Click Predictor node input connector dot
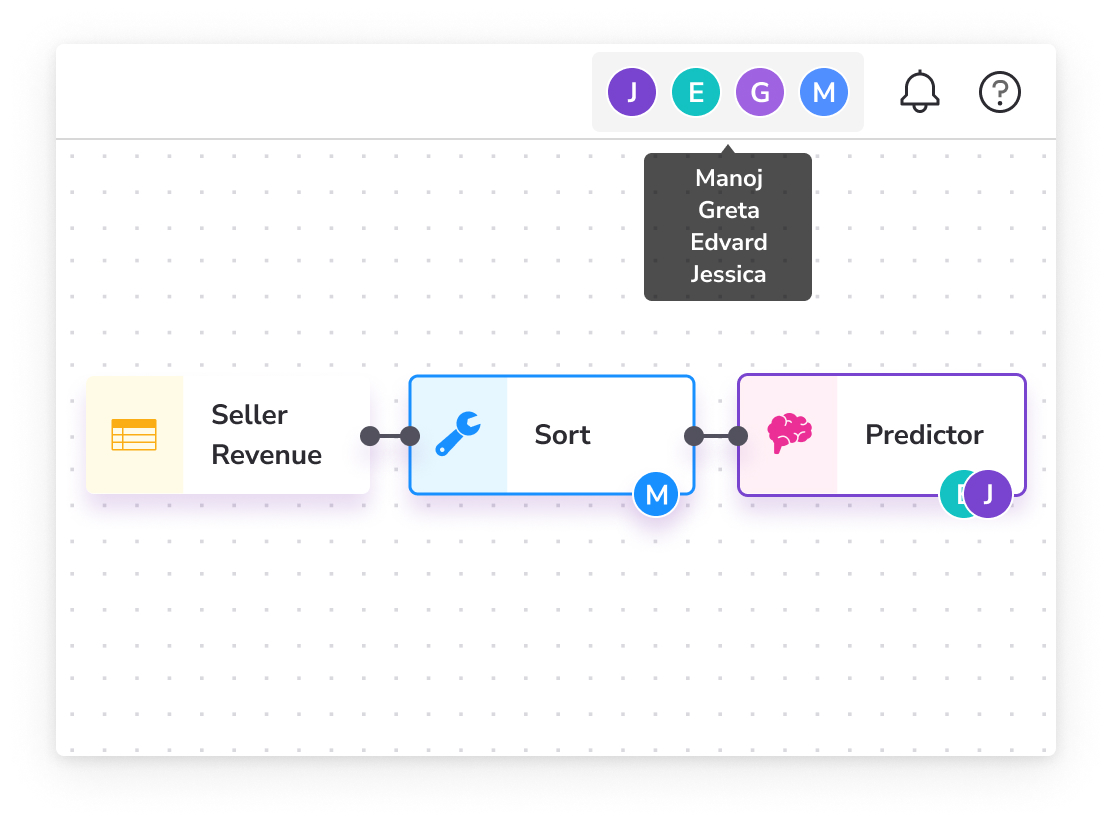This screenshot has height=824, width=1112. coord(738,436)
